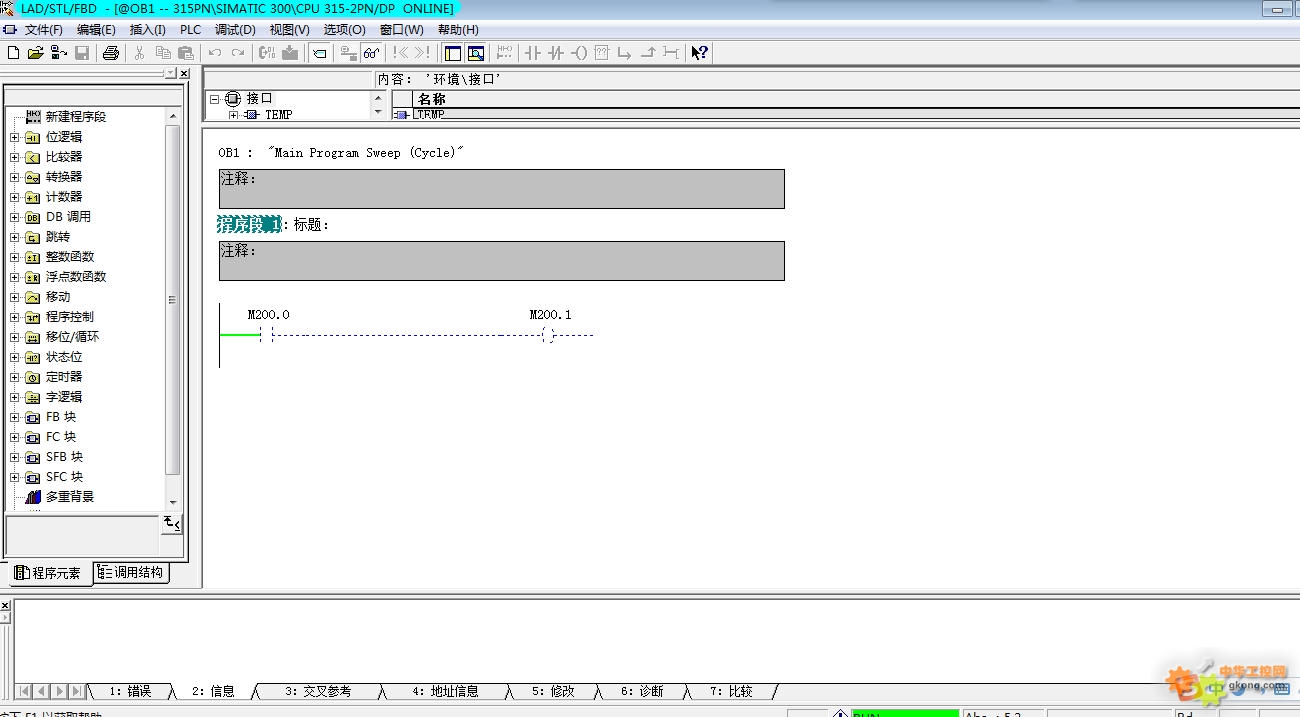1300x717 pixels.
Task: Click the Paste clipboard icon
Action: click(x=185, y=53)
